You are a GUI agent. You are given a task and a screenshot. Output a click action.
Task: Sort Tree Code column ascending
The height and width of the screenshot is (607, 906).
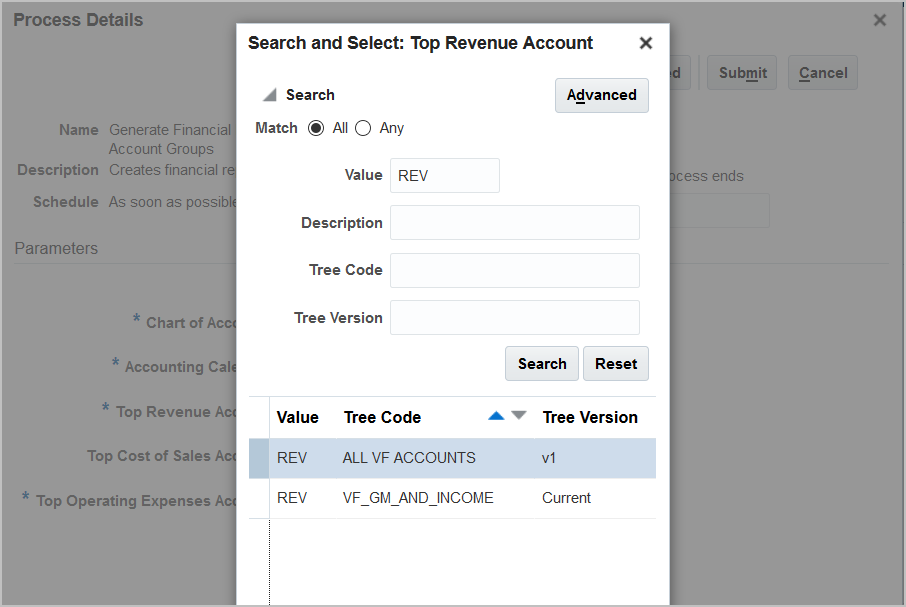496,416
